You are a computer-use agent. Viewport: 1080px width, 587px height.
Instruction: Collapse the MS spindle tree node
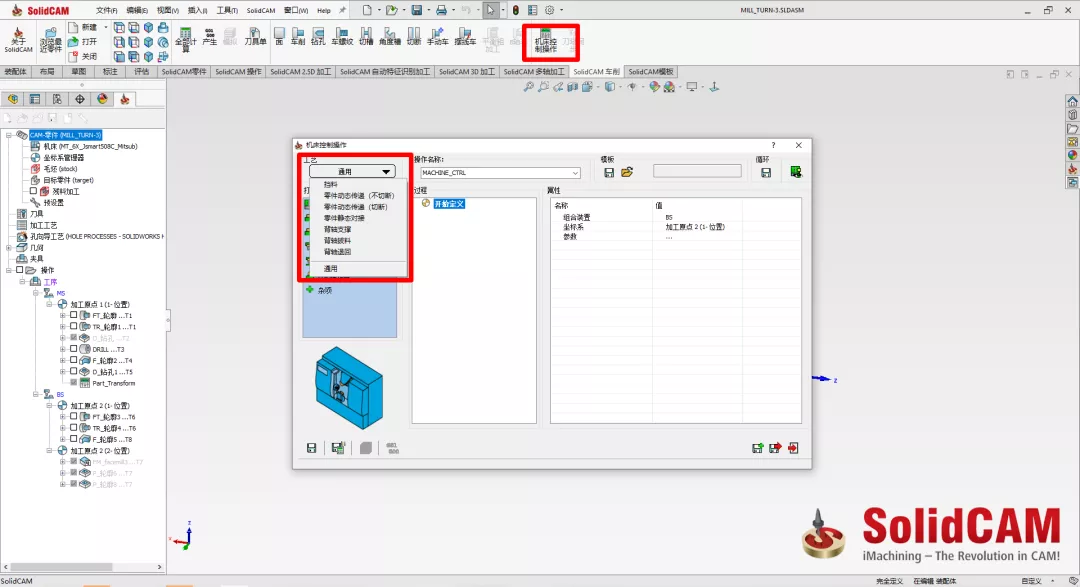pos(36,293)
